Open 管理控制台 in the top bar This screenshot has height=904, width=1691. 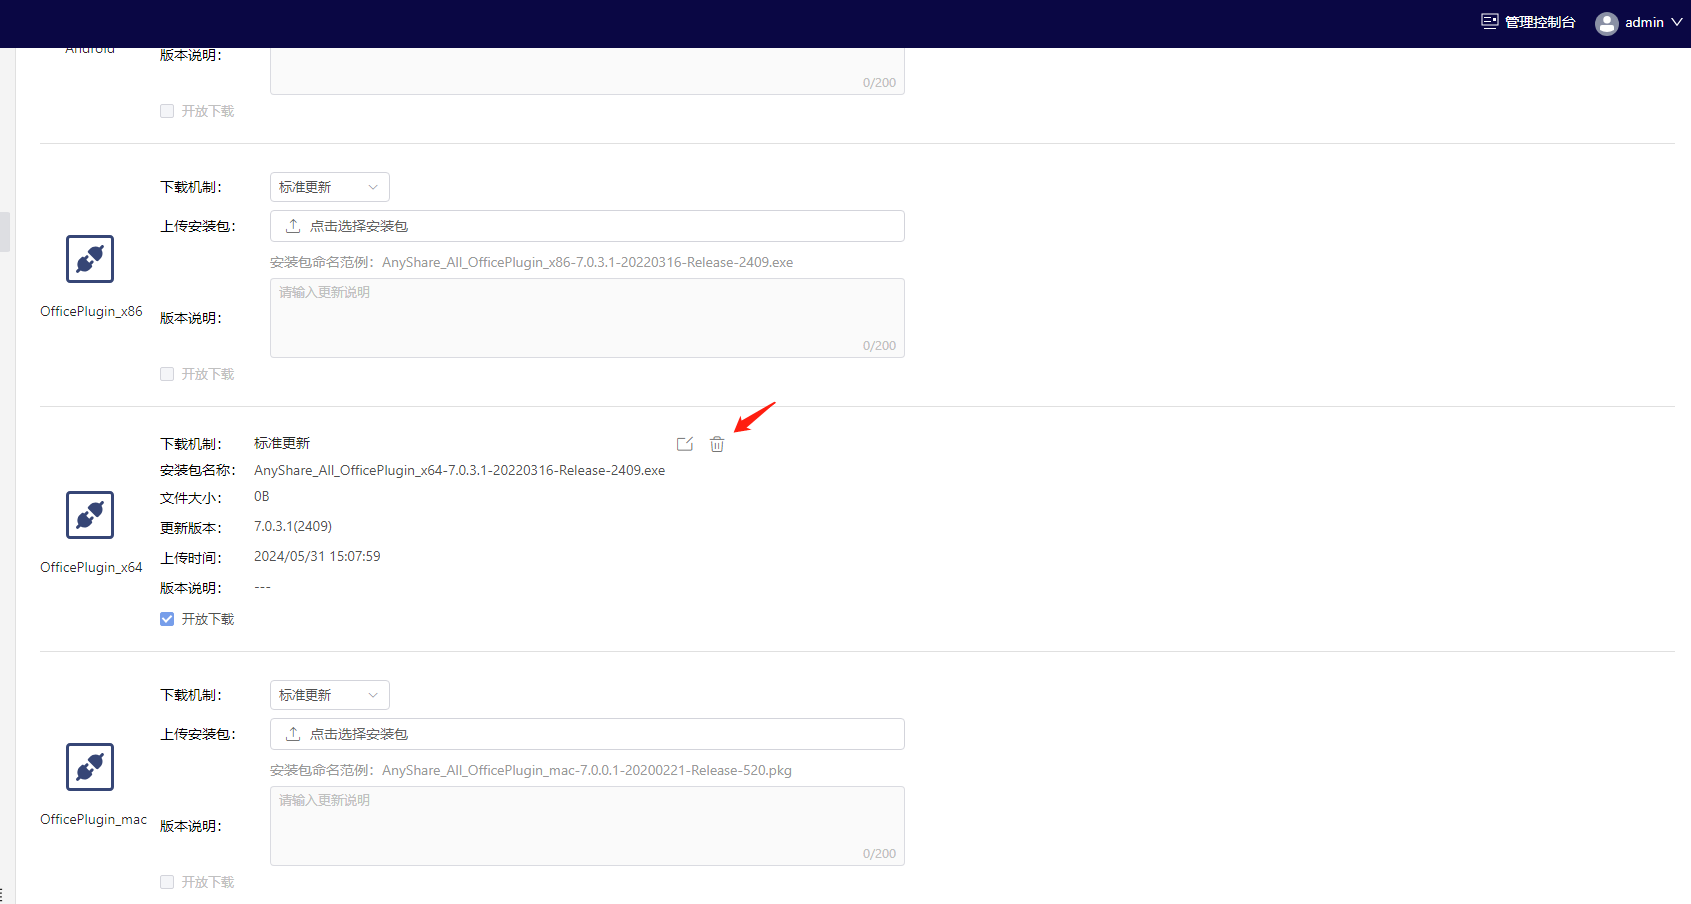click(x=1539, y=22)
